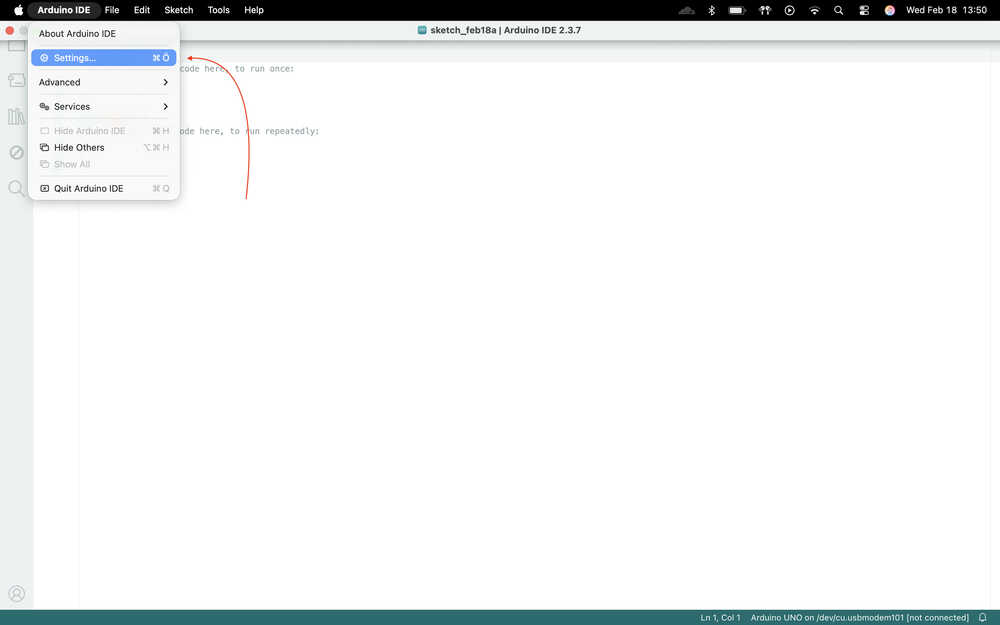The image size is (1000, 625).
Task: Open Boards Manager in sidebar
Action: 17,80
